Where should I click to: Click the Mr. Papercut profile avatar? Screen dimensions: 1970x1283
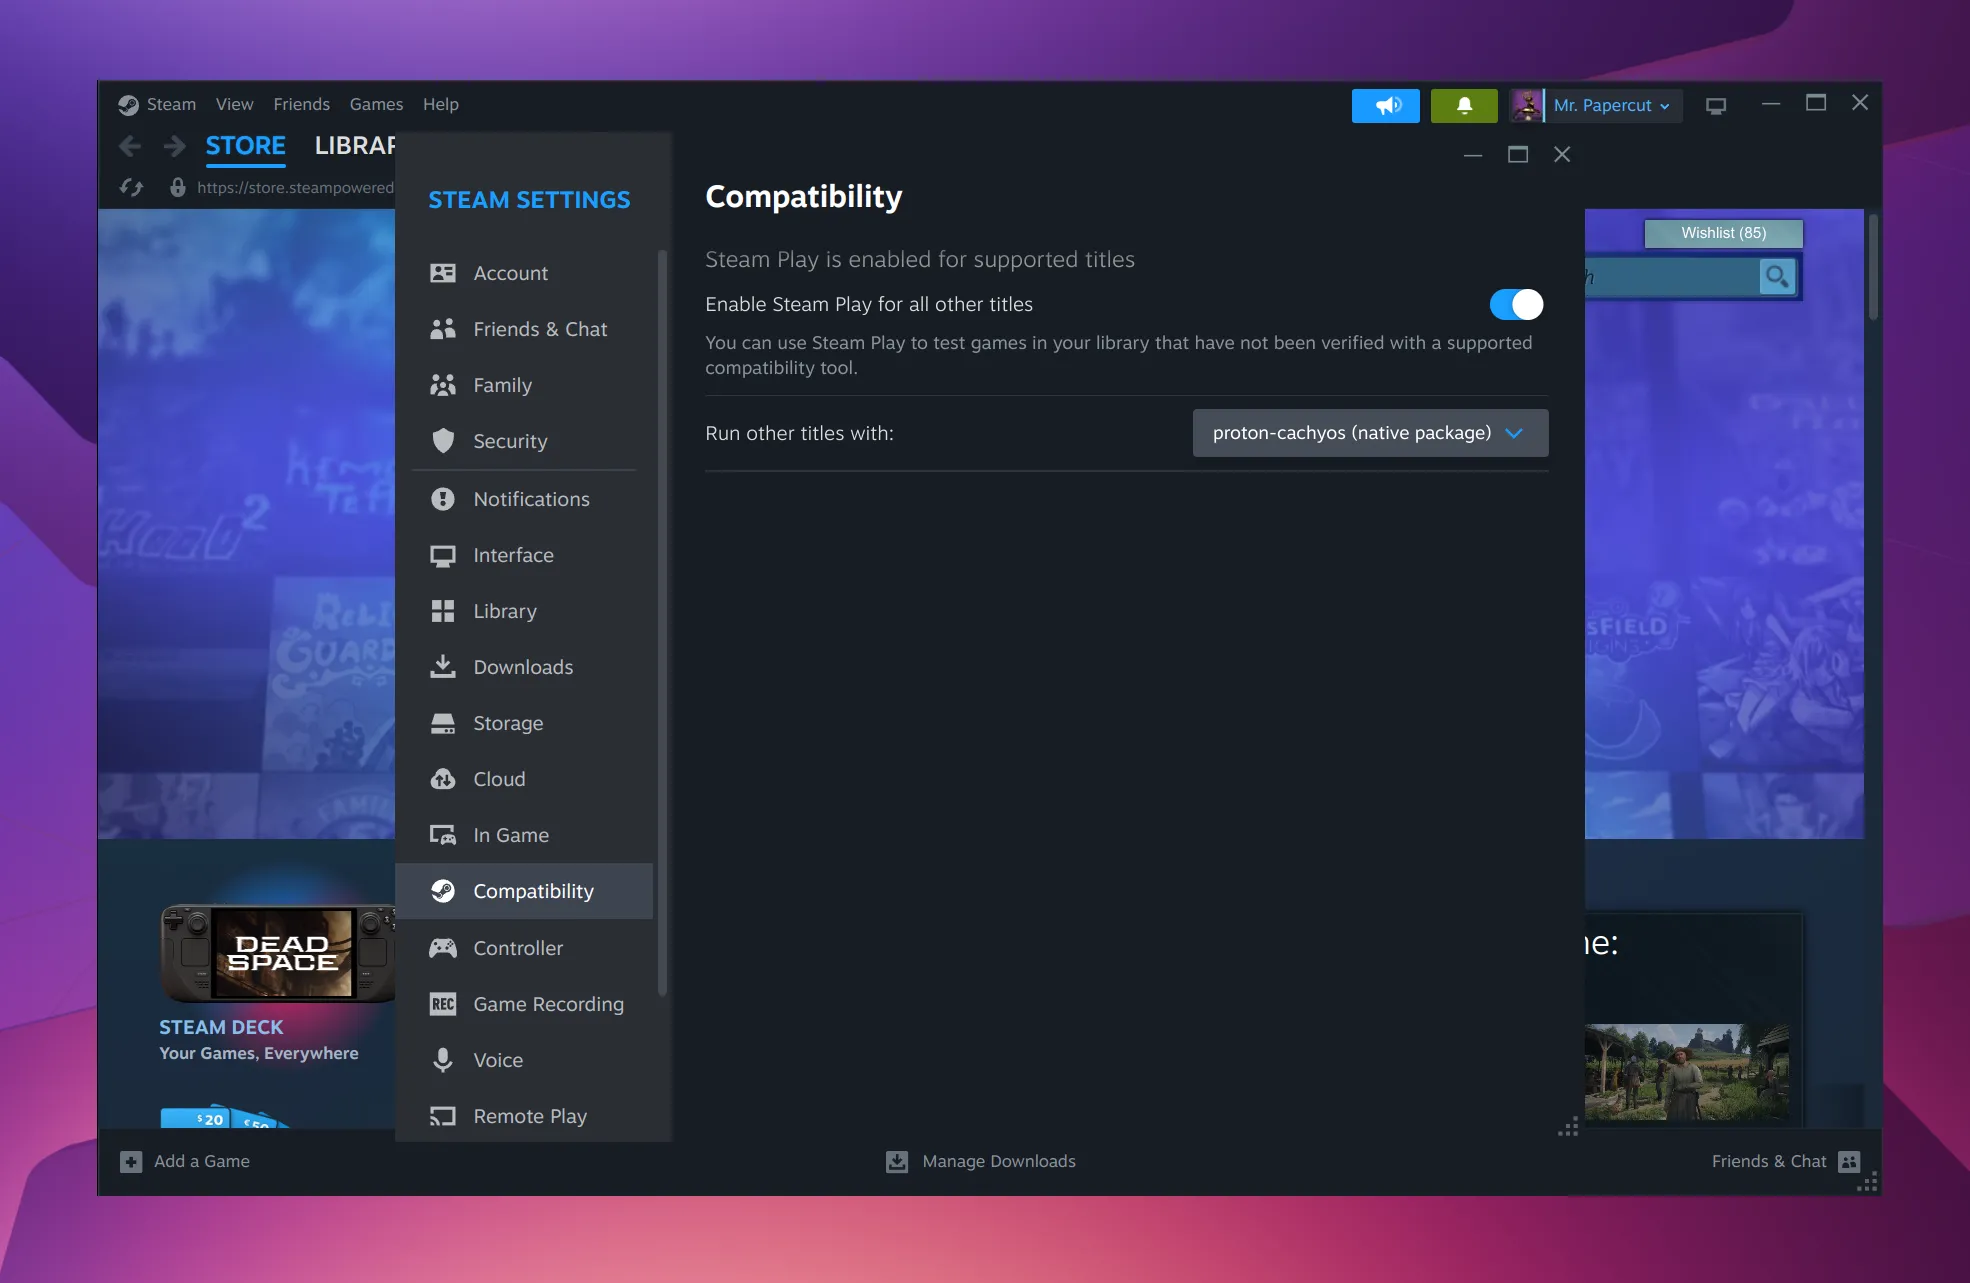pyautogui.click(x=1526, y=106)
